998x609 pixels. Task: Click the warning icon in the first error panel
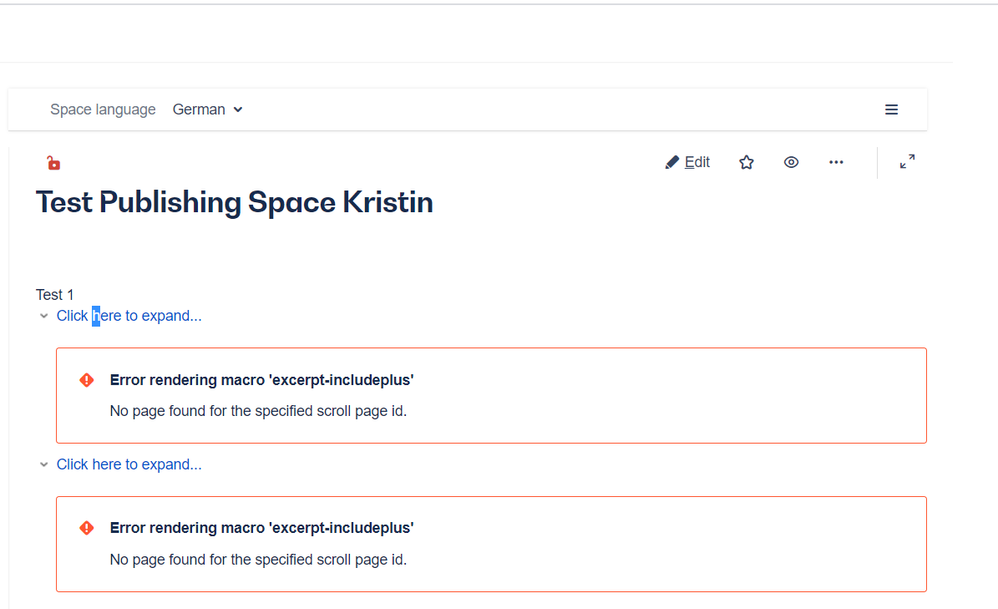(86, 380)
